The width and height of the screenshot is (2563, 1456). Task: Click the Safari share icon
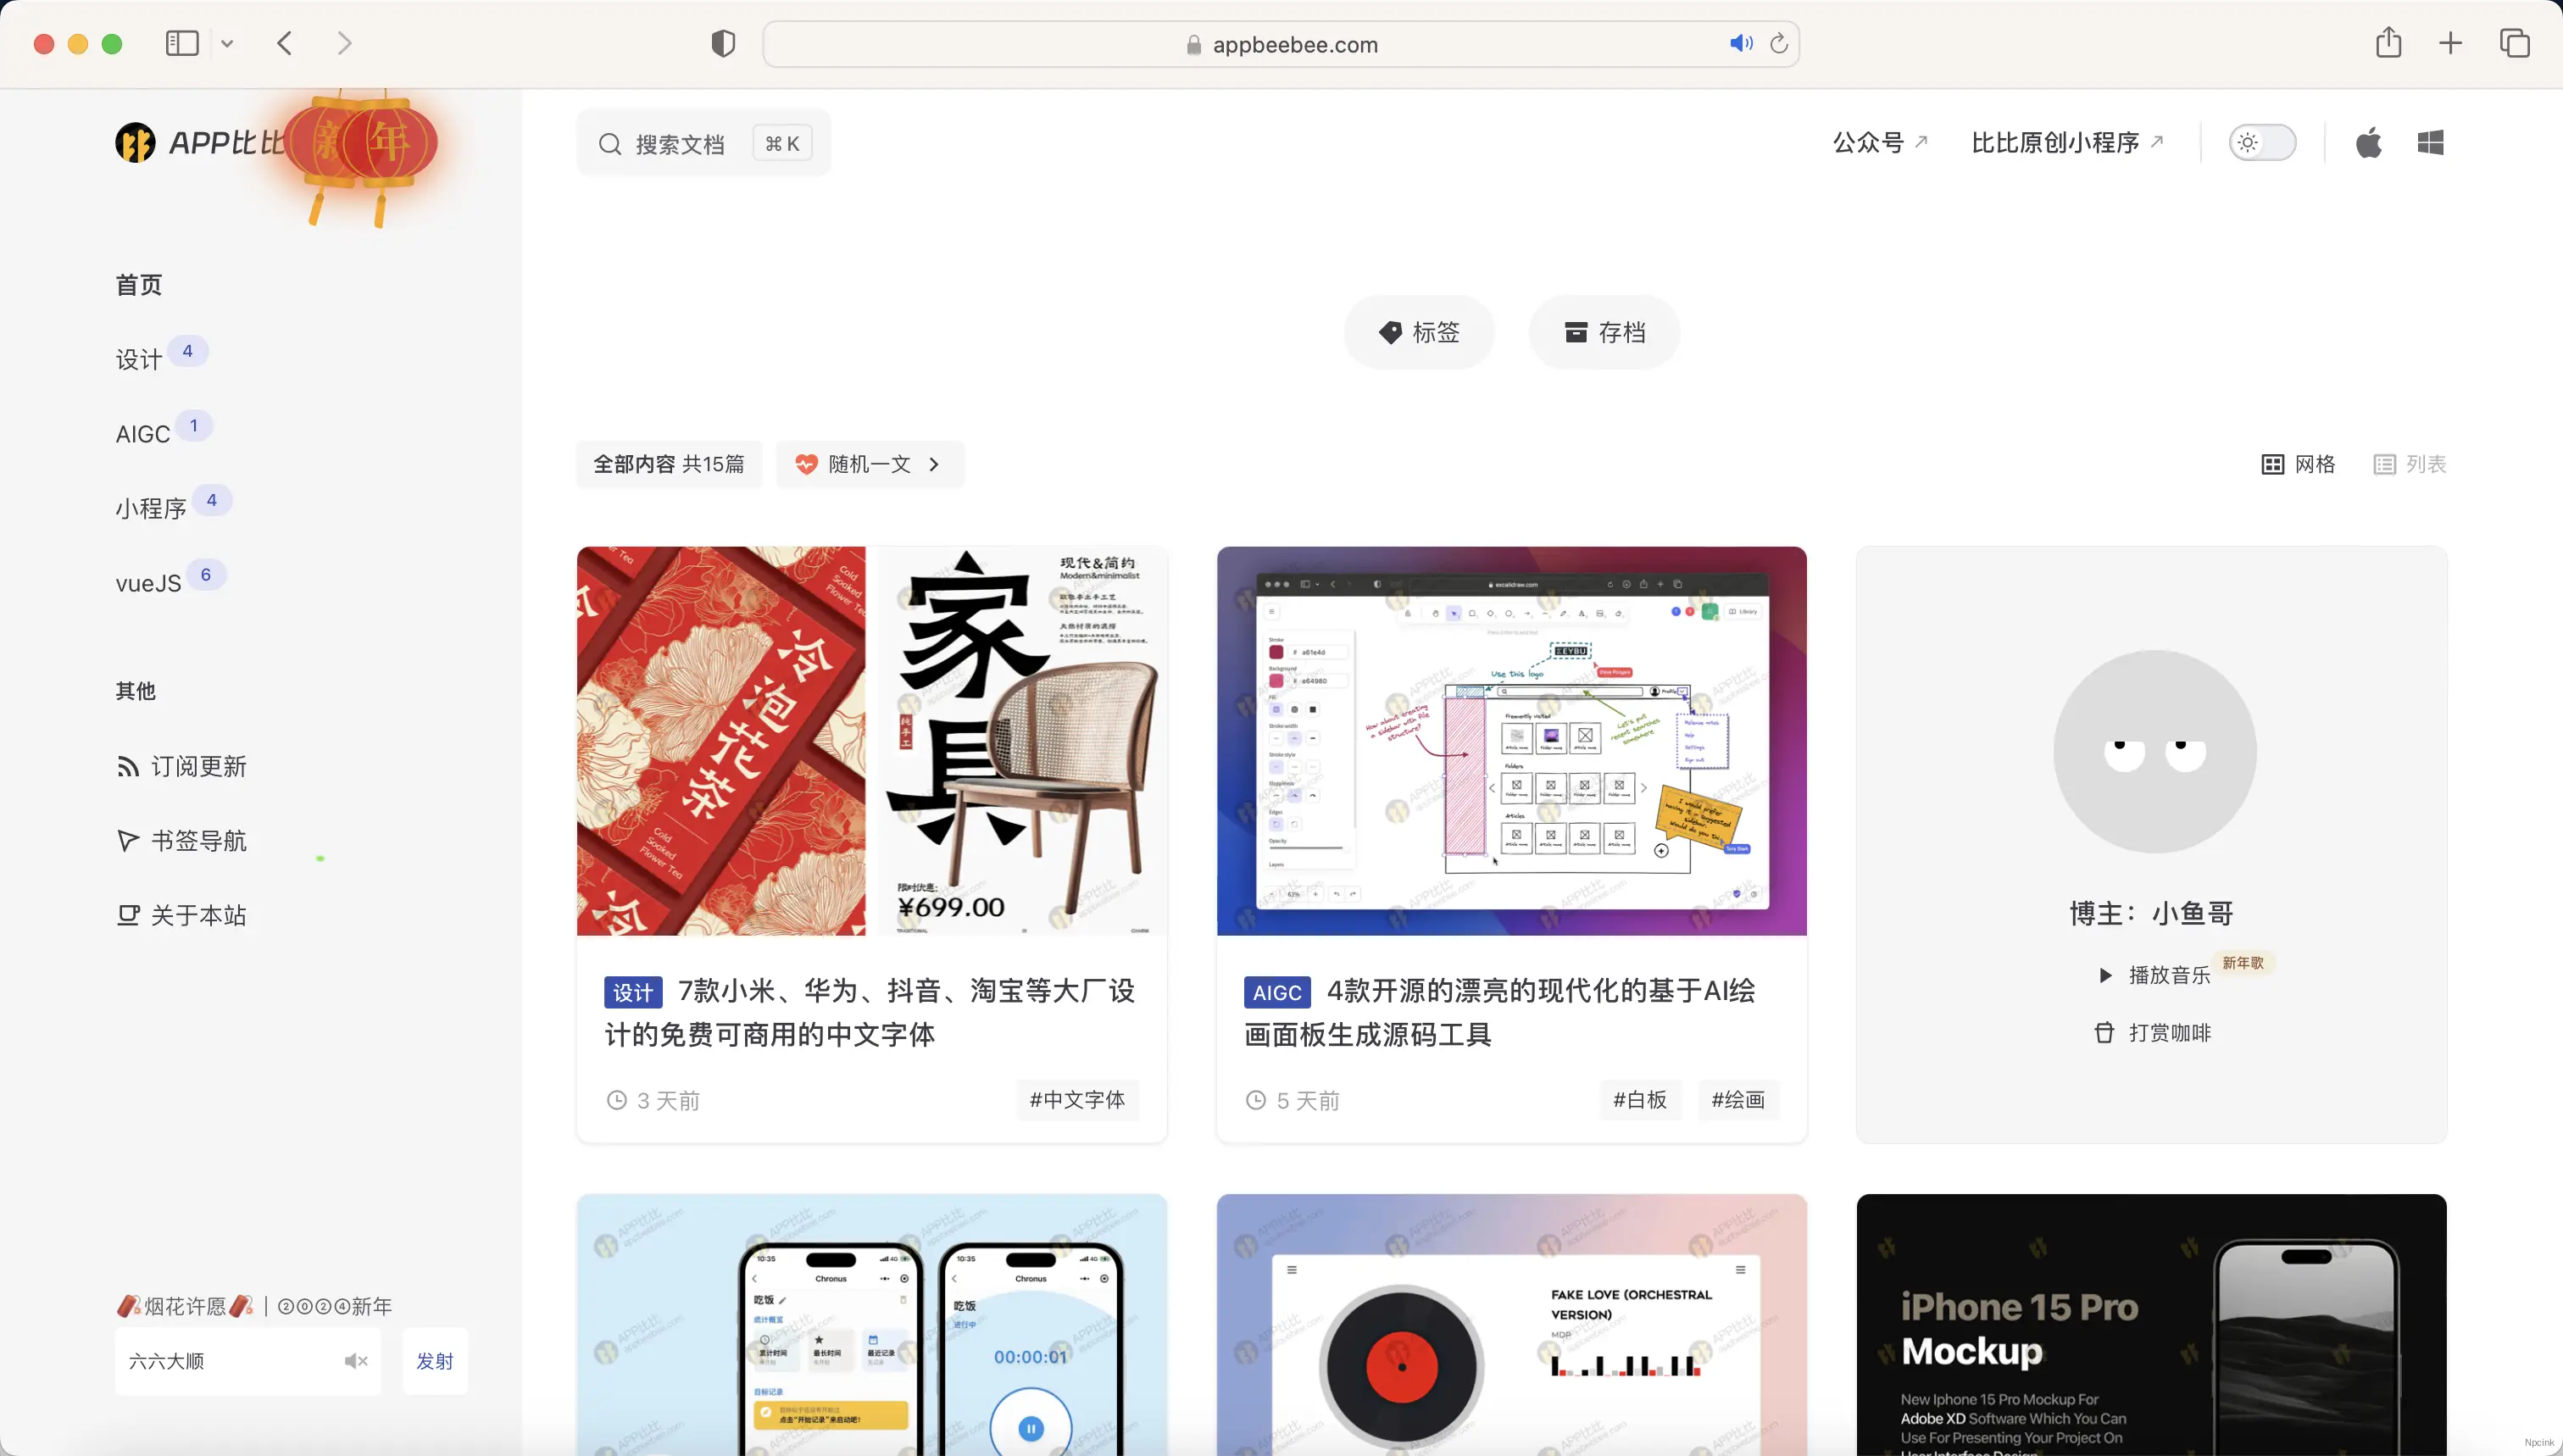click(2389, 43)
